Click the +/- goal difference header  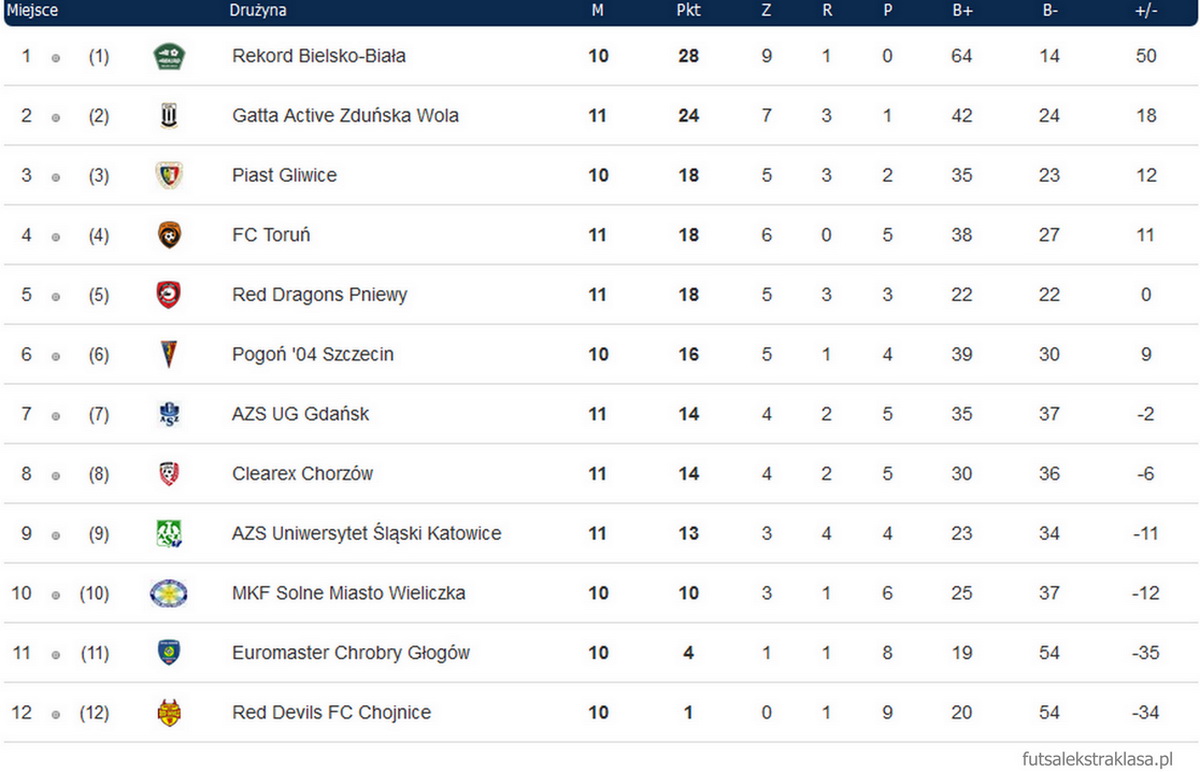(1146, 11)
